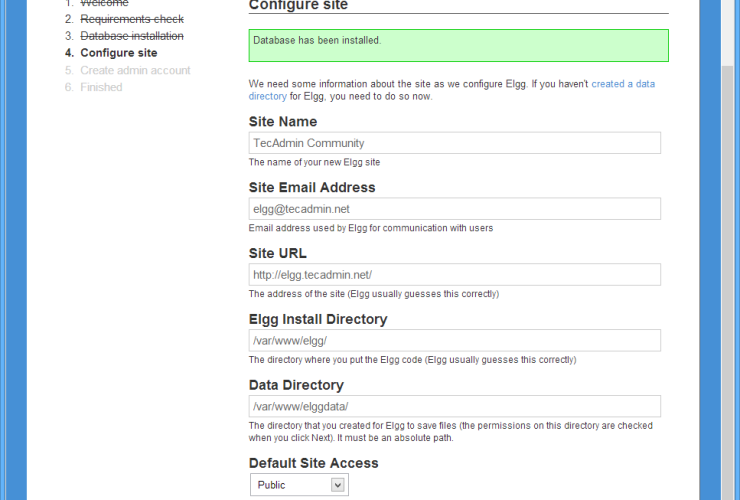Open the Default Site Access dropdown
The image size is (740, 500).
click(x=297, y=485)
